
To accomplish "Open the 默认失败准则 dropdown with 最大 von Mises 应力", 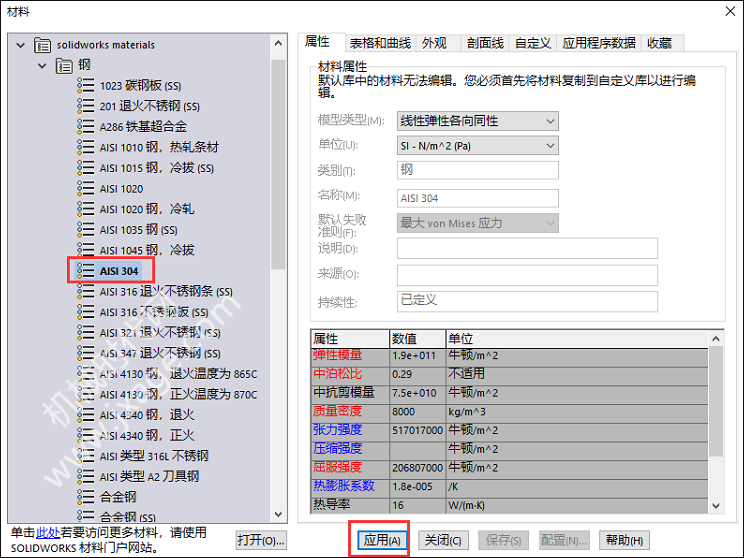I will (477, 223).
